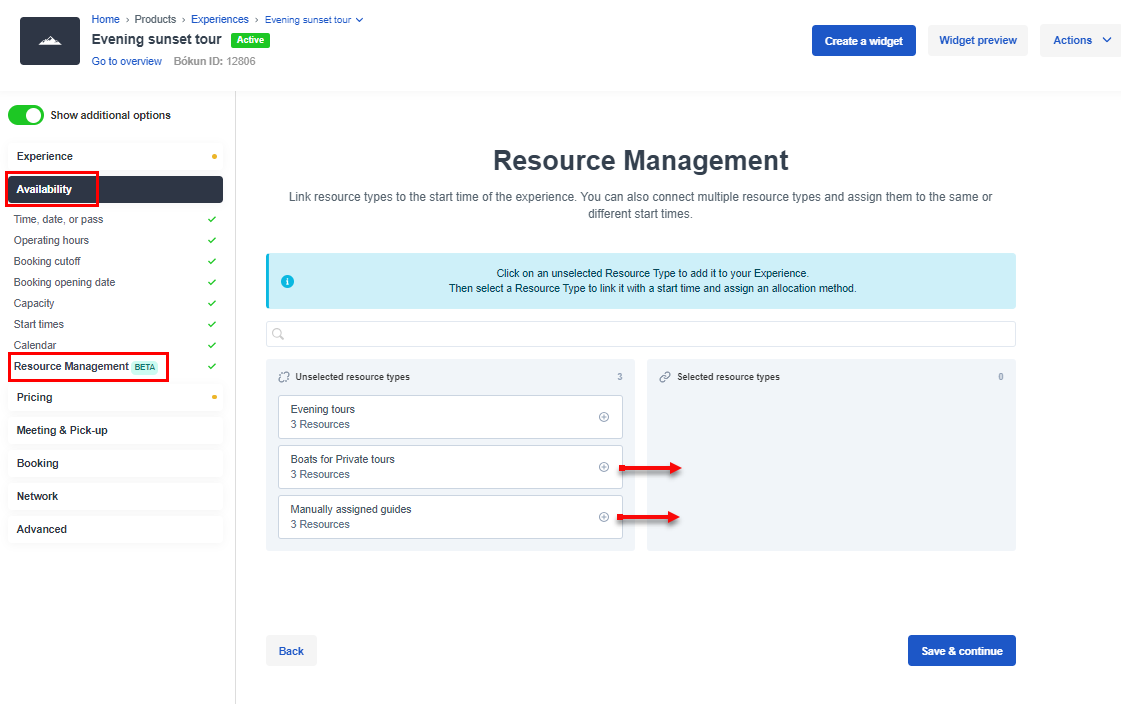1121x704 pixels.
Task: Add Evening tours with its plus icon
Action: pos(604,416)
